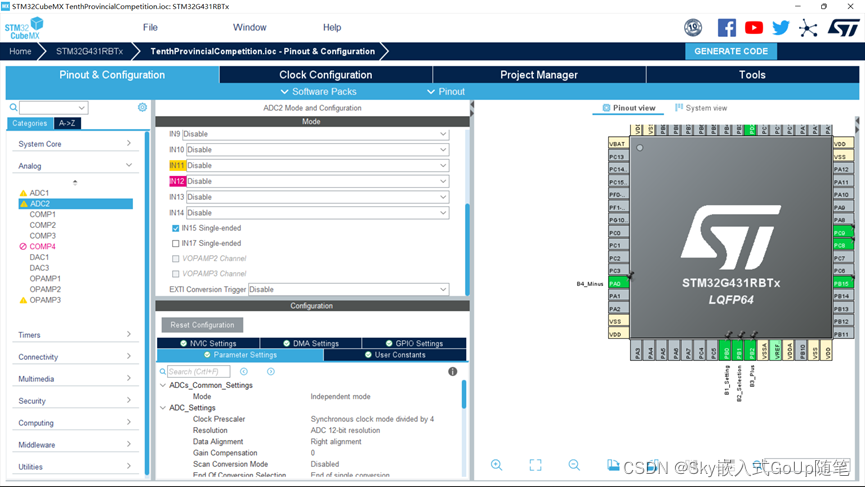Zoom out of the pinout view

coord(574,465)
